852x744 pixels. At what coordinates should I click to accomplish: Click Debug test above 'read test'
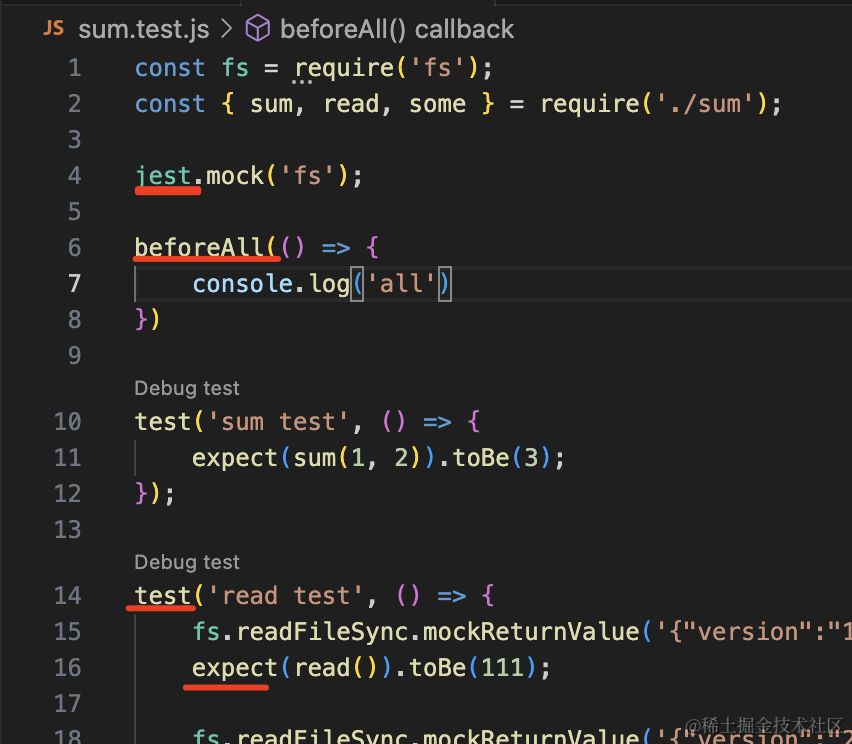(187, 562)
